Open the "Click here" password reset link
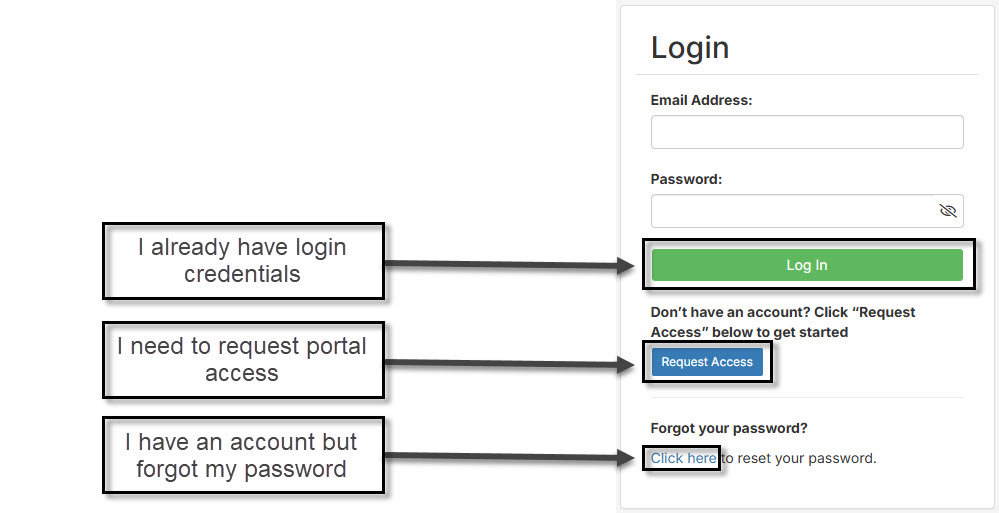999x513 pixels. pos(683,458)
